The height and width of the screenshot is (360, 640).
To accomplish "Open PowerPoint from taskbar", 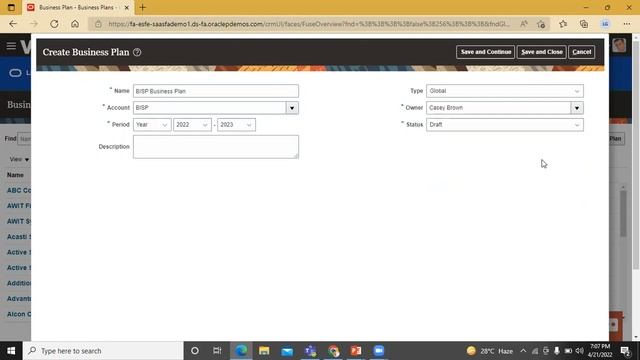I will [356, 351].
